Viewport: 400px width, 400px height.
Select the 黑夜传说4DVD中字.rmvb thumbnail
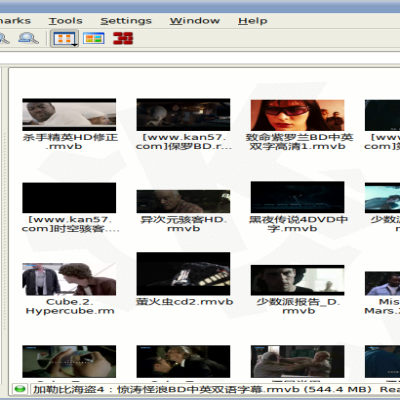point(297,197)
